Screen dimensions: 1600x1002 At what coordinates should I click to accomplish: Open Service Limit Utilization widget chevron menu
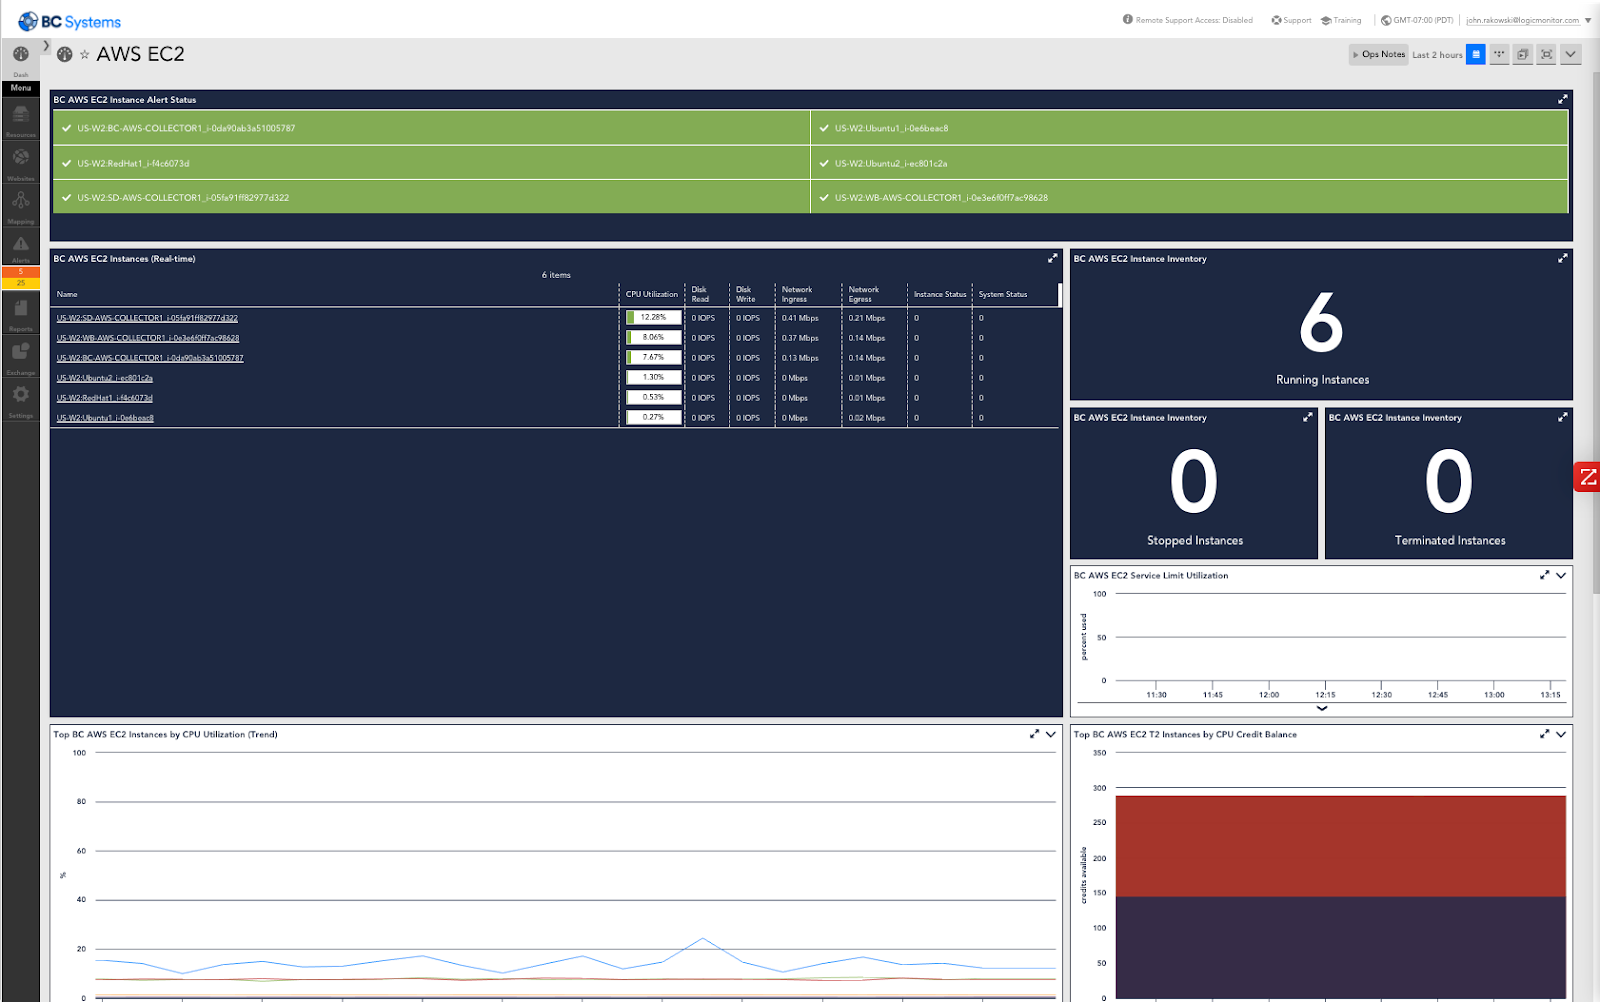[x=1561, y=575]
